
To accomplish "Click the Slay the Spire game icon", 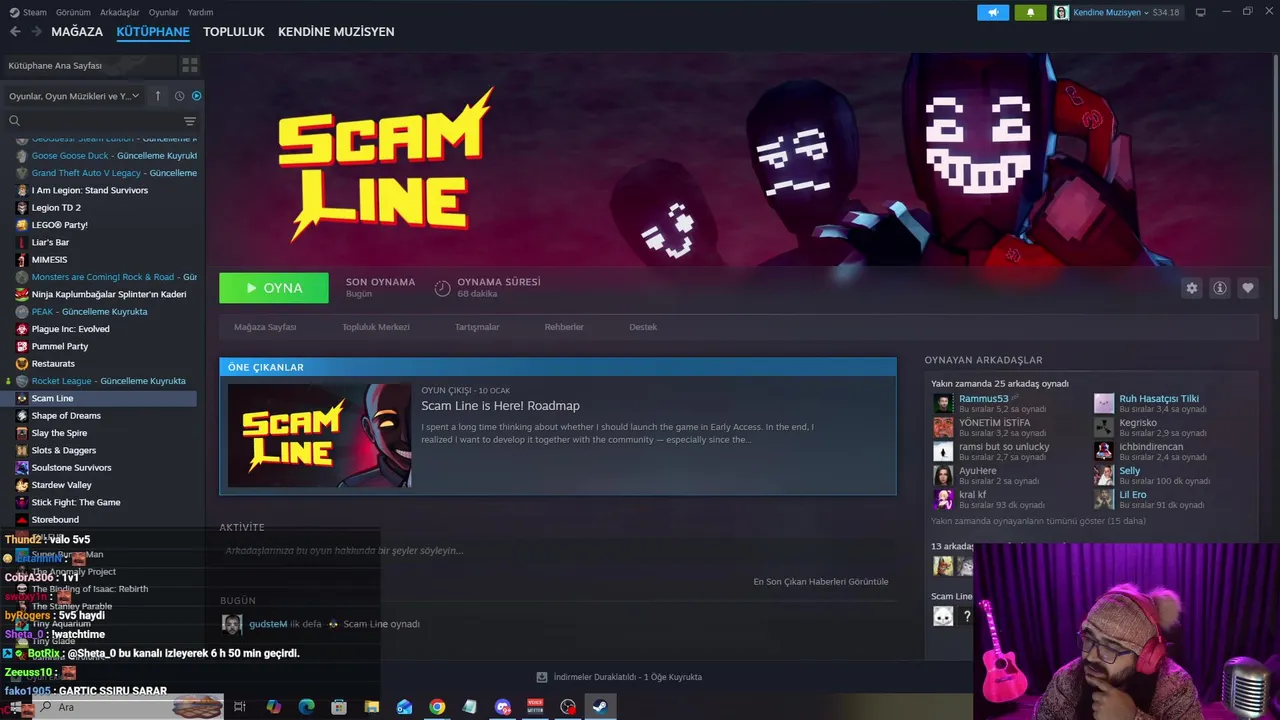I will 22,433.
